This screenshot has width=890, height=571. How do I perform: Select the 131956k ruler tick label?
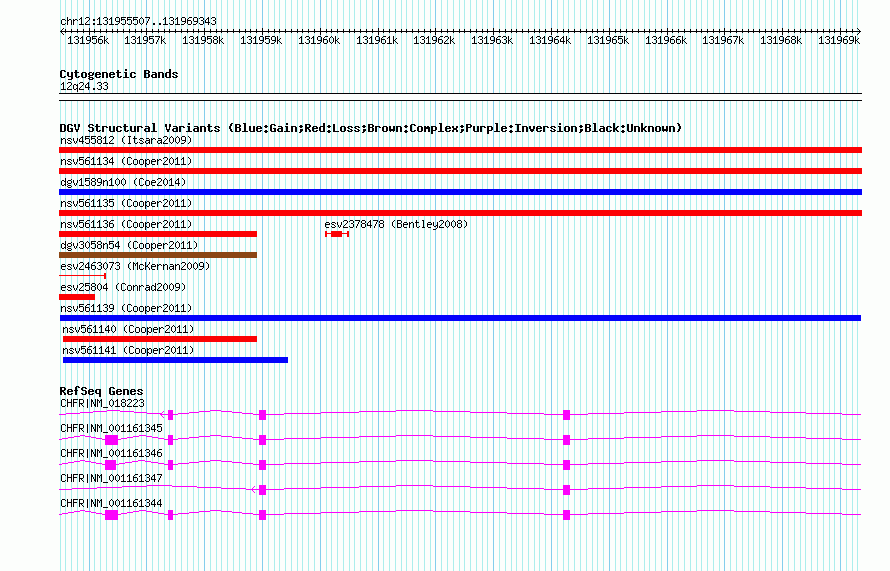88,40
